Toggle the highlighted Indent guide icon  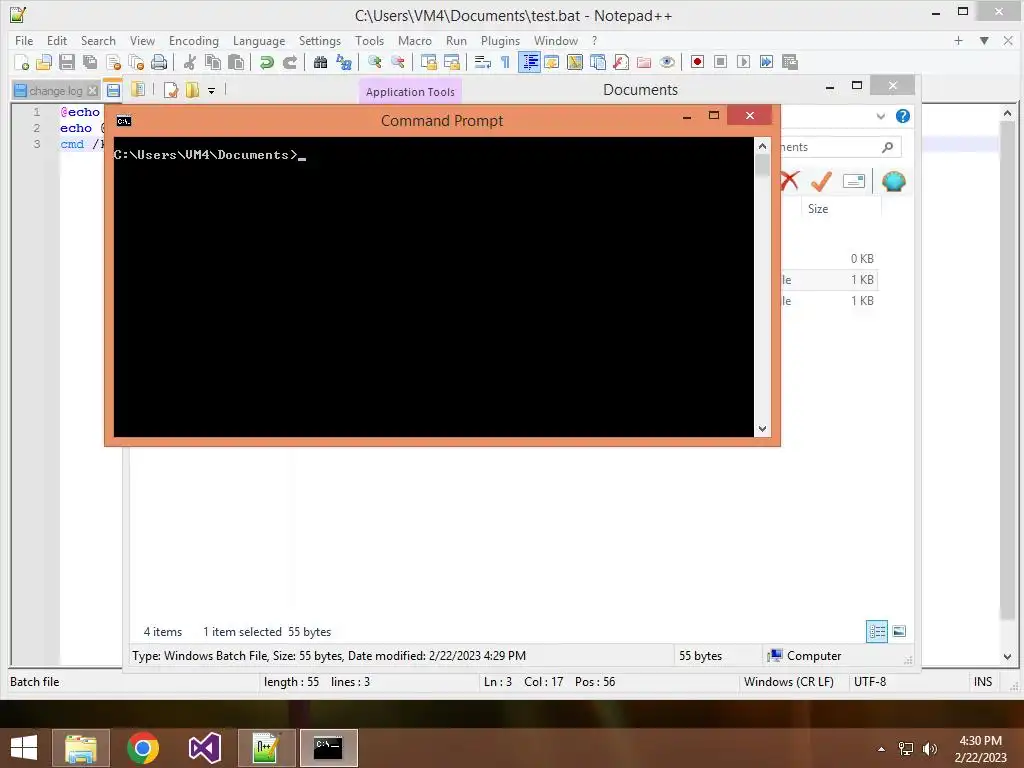point(529,62)
